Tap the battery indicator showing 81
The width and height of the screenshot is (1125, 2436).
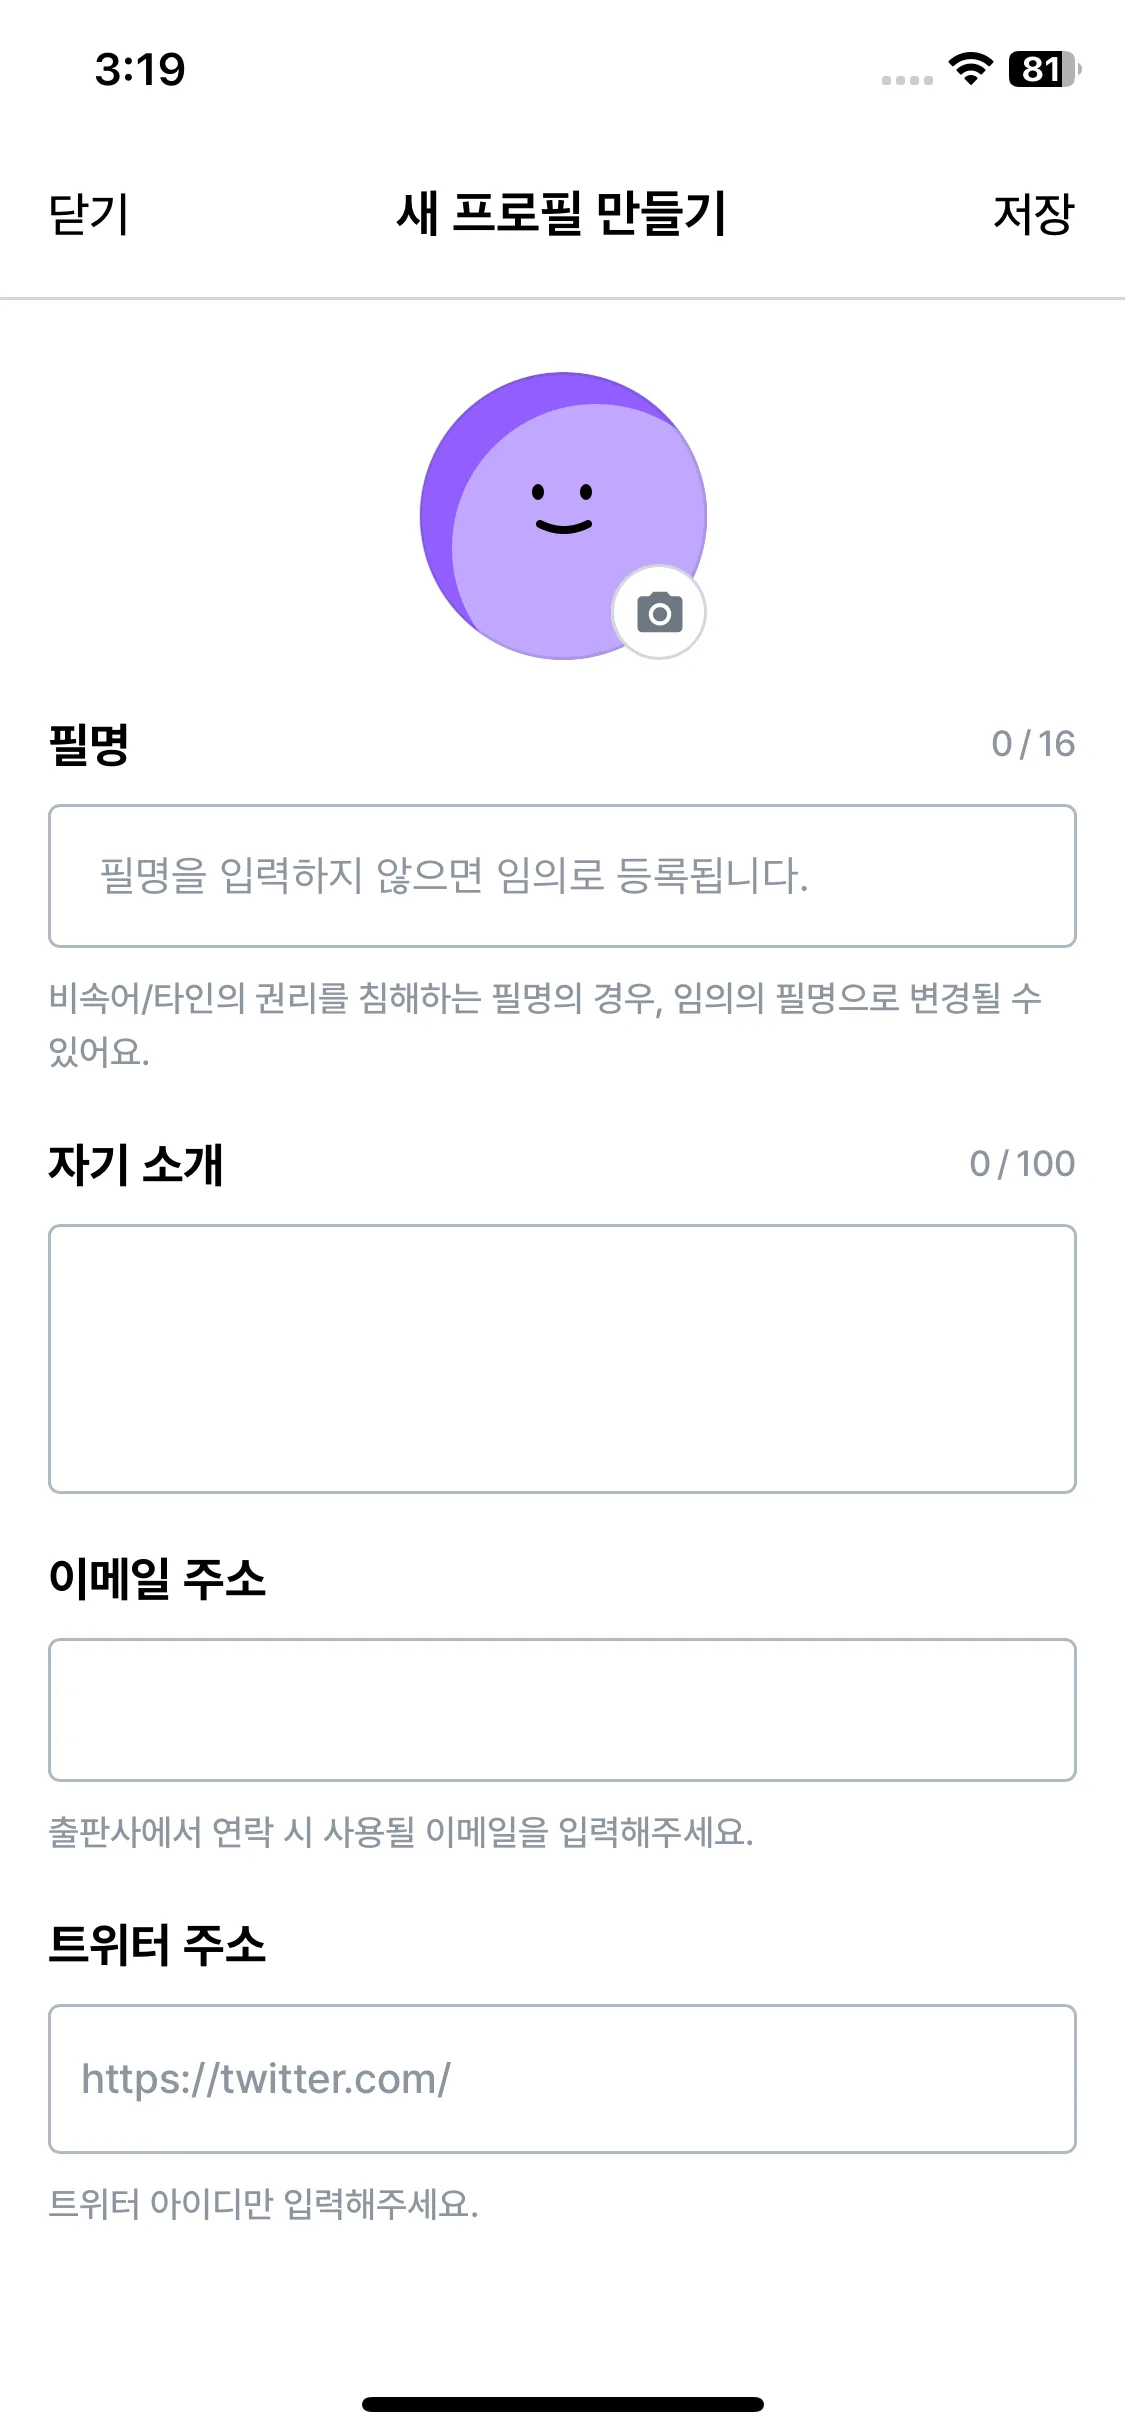click(x=1044, y=69)
